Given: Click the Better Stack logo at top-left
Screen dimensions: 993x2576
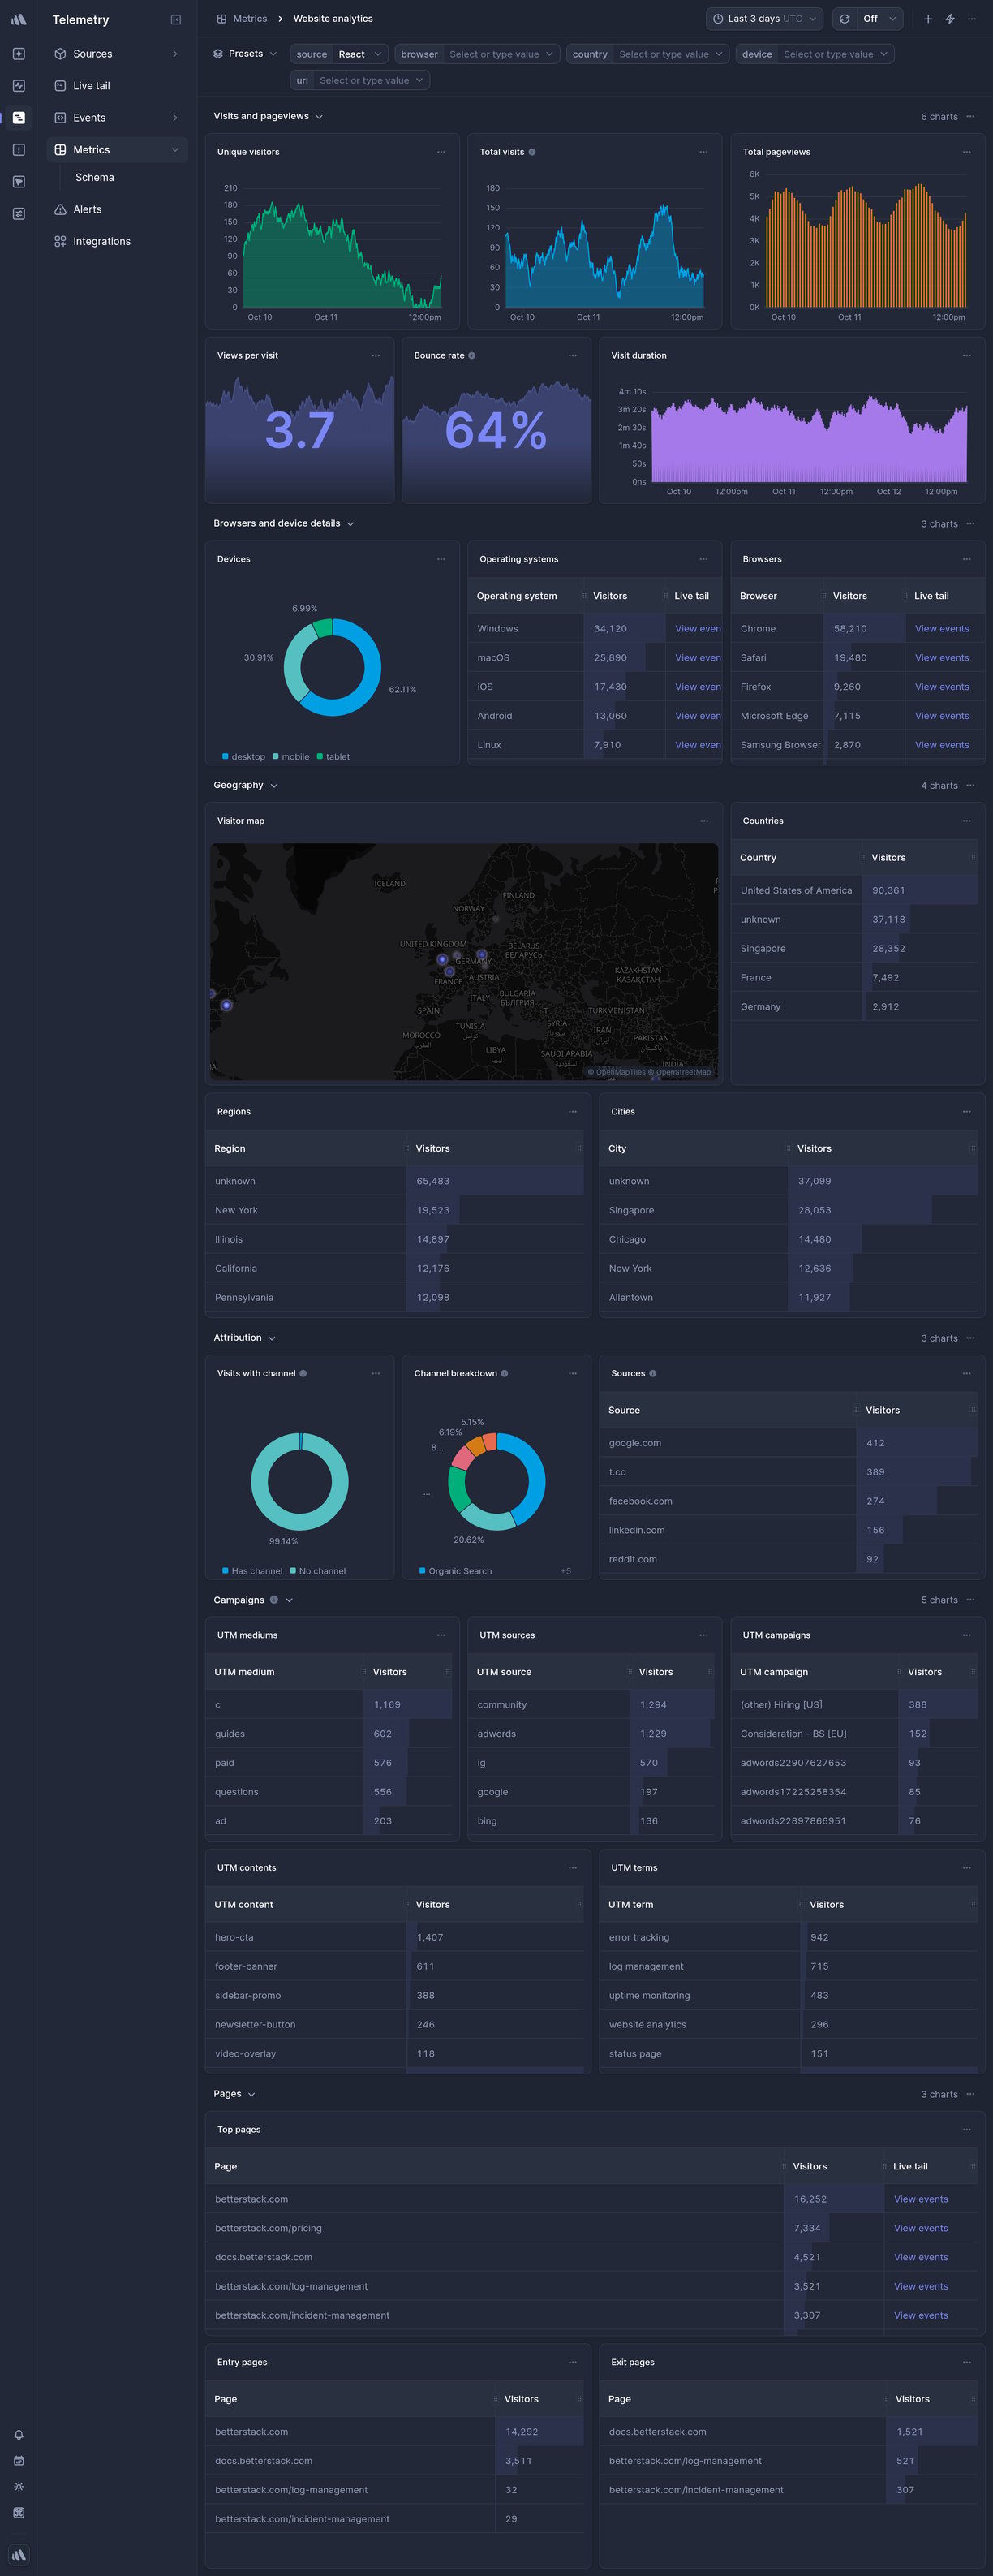Looking at the screenshot, I should [18, 19].
